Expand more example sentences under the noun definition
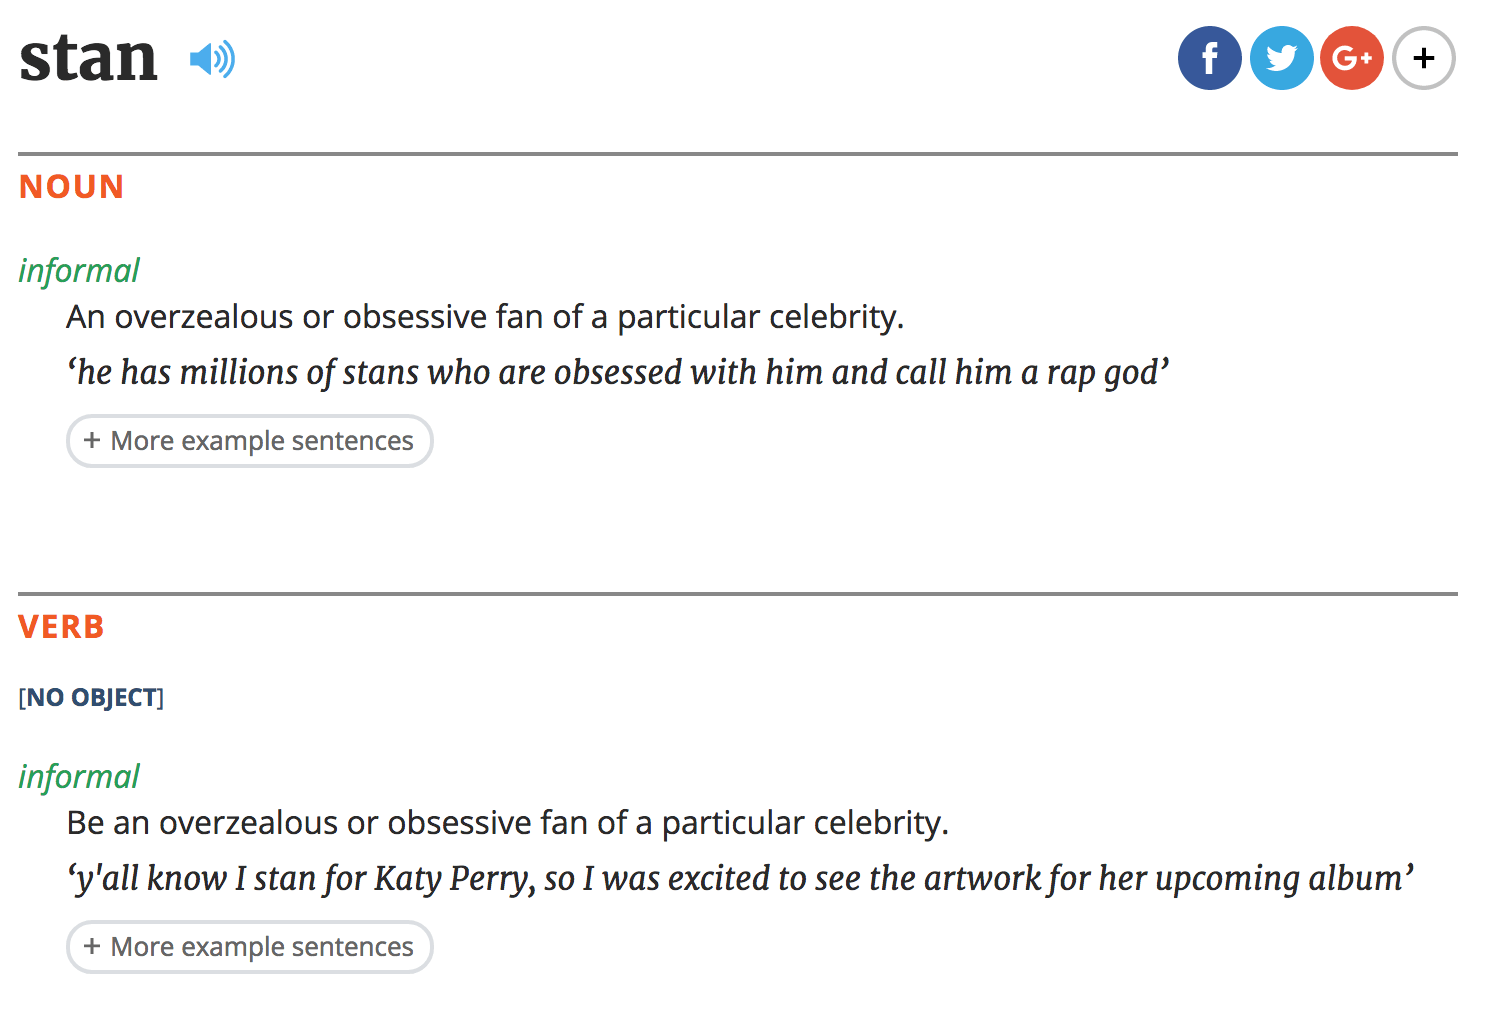The image size is (1486, 1022). click(250, 441)
